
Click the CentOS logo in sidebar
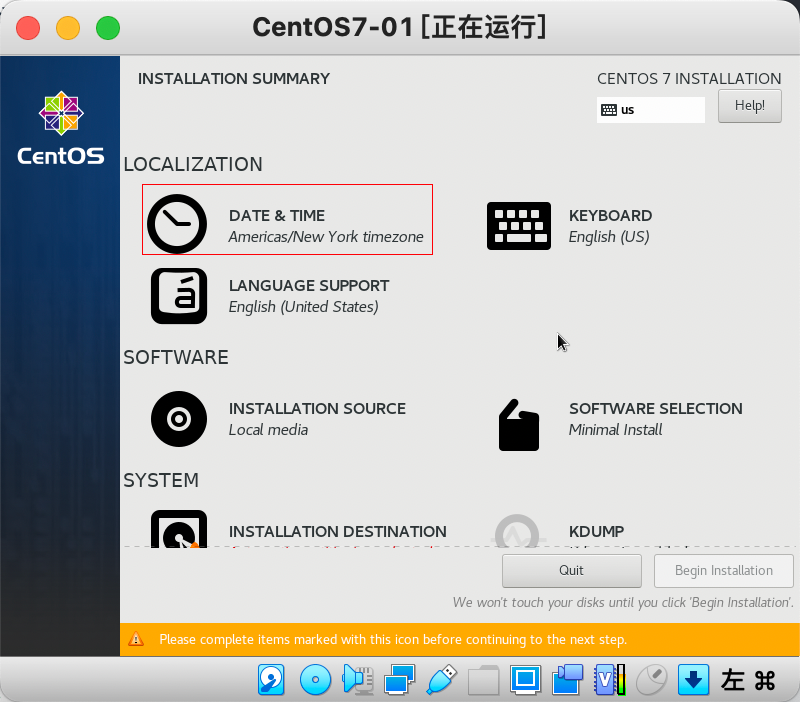(x=61, y=128)
